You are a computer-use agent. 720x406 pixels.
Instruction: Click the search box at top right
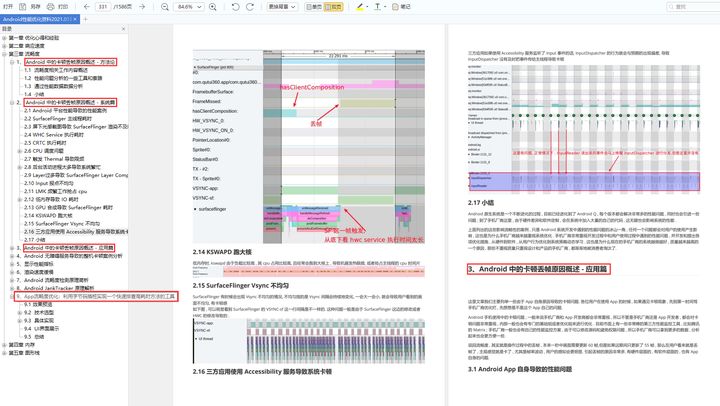point(693,7)
